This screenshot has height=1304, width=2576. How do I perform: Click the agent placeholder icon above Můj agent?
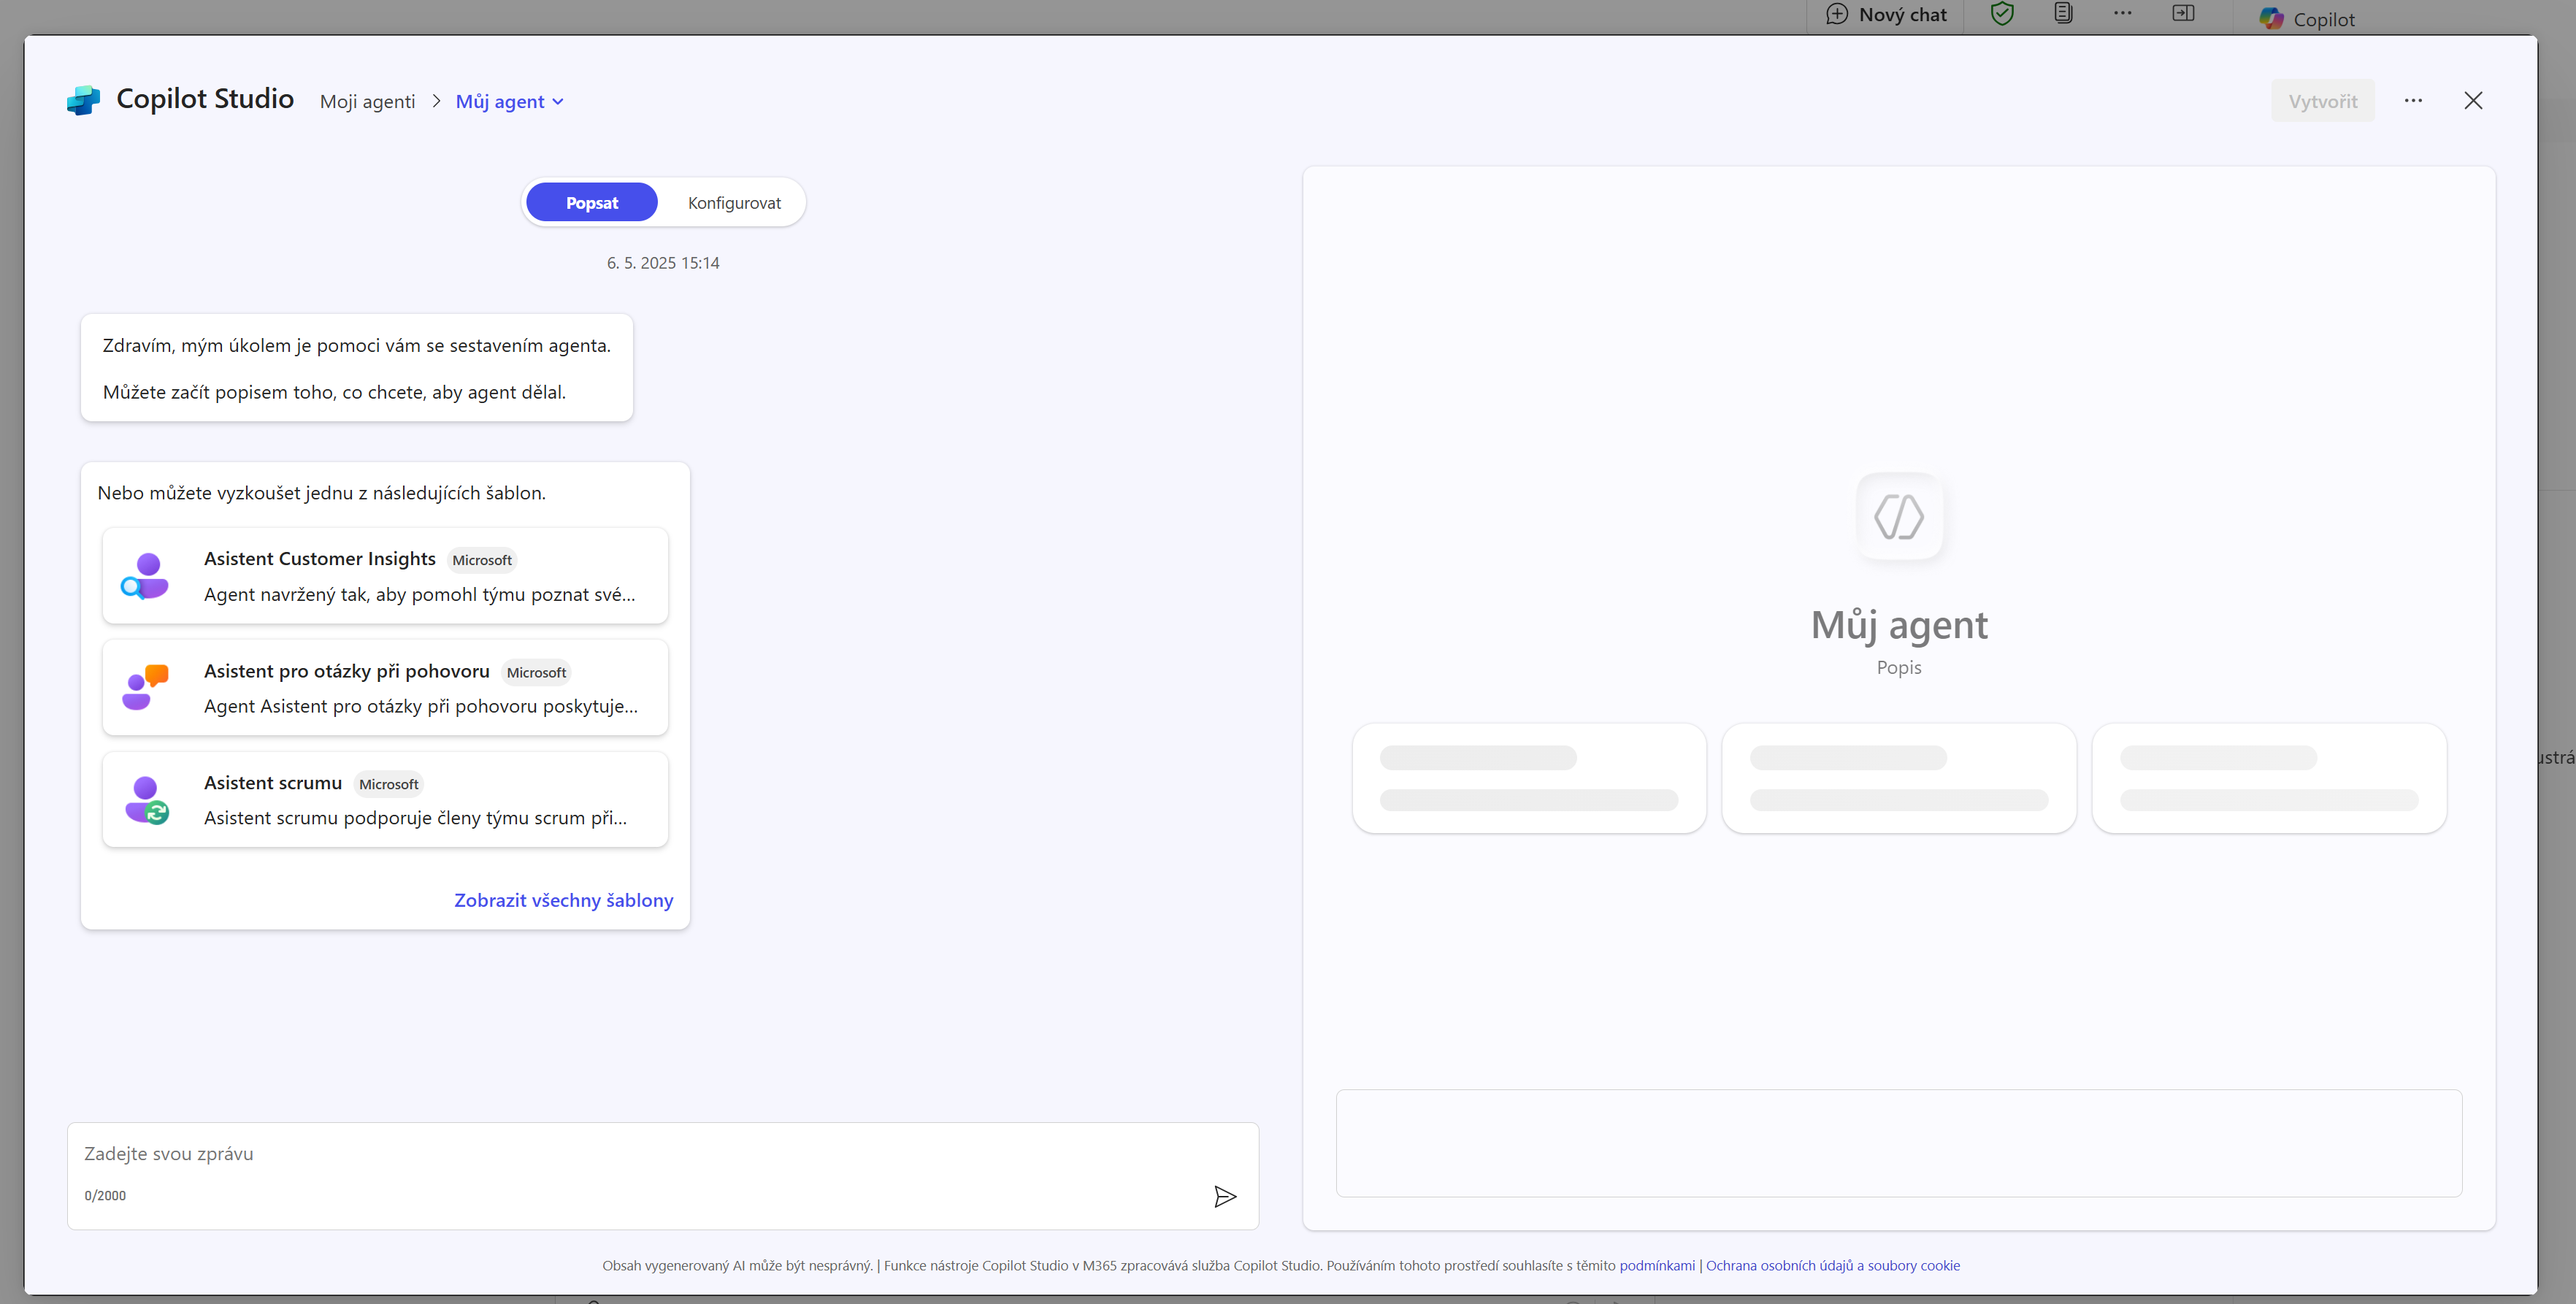(x=1899, y=517)
